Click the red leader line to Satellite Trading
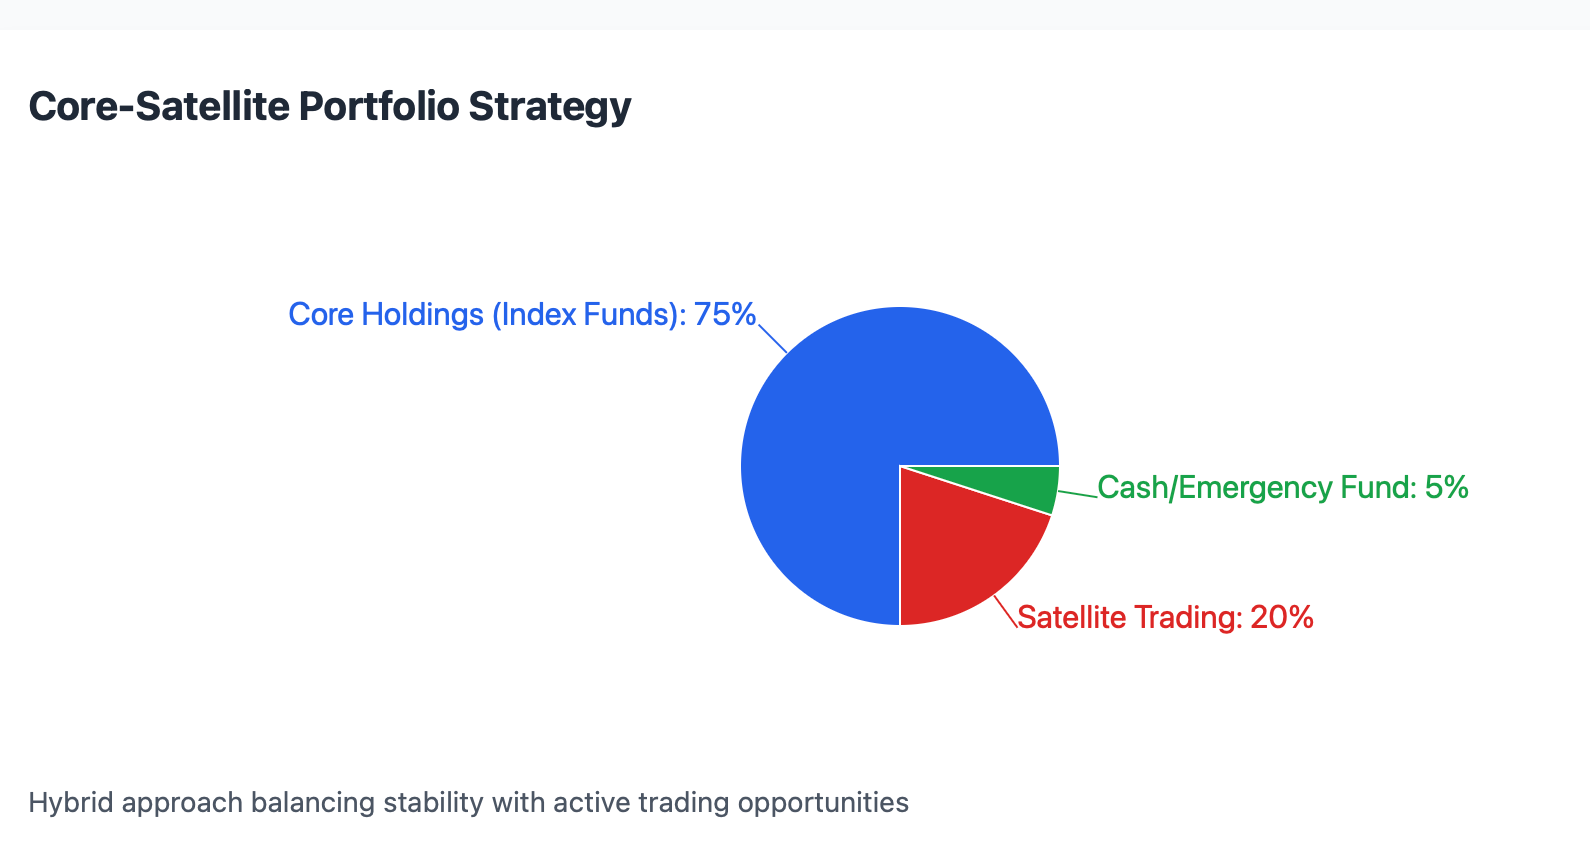 tap(1006, 611)
